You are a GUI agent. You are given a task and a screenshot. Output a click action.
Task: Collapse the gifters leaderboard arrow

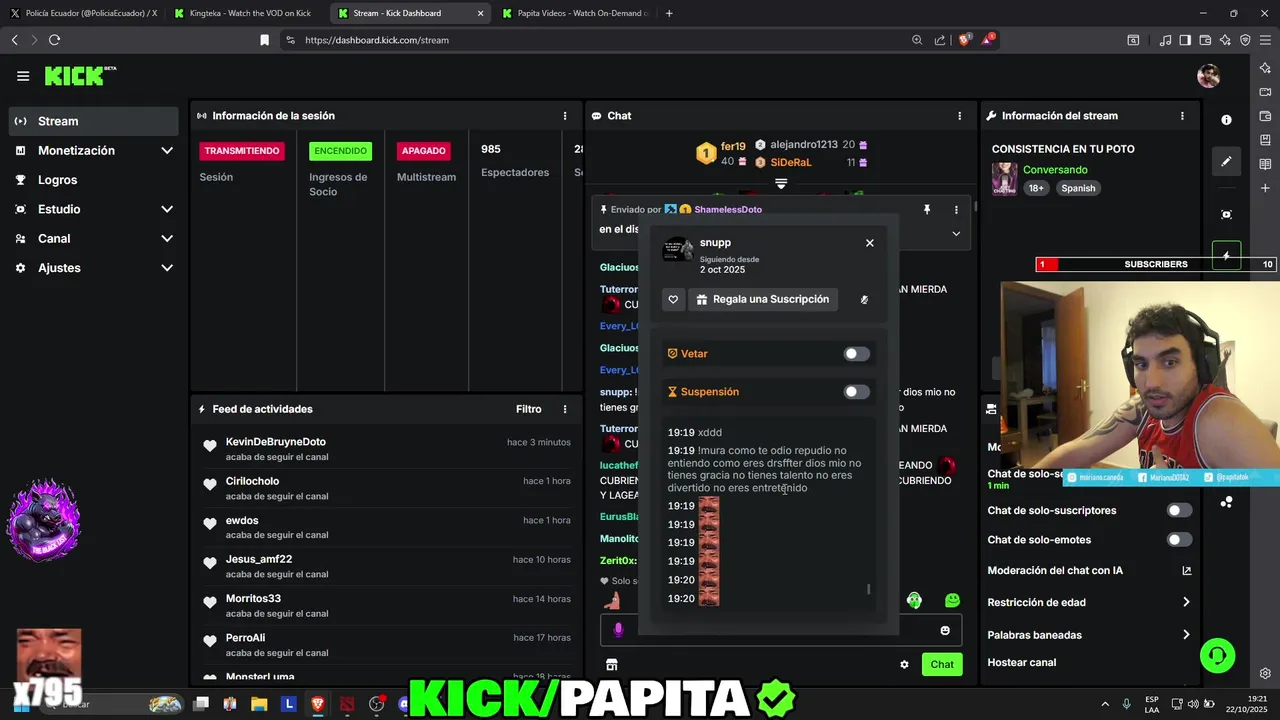click(781, 184)
